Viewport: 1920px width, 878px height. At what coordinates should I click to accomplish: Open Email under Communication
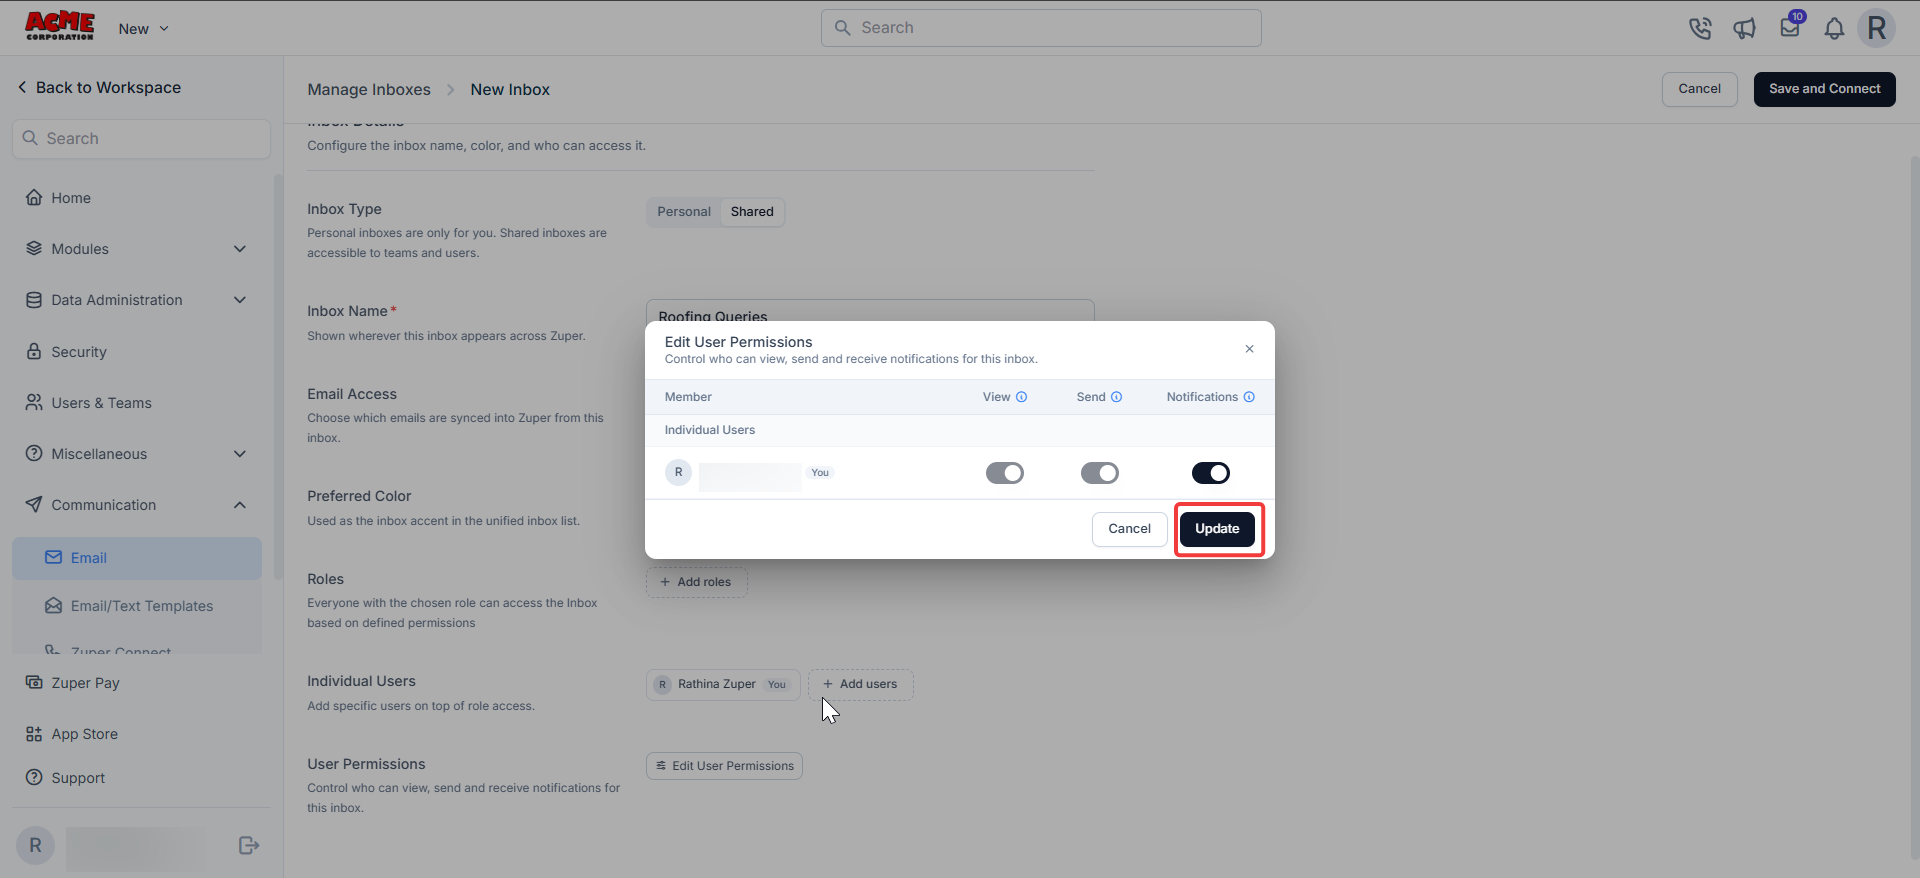pyautogui.click(x=137, y=558)
